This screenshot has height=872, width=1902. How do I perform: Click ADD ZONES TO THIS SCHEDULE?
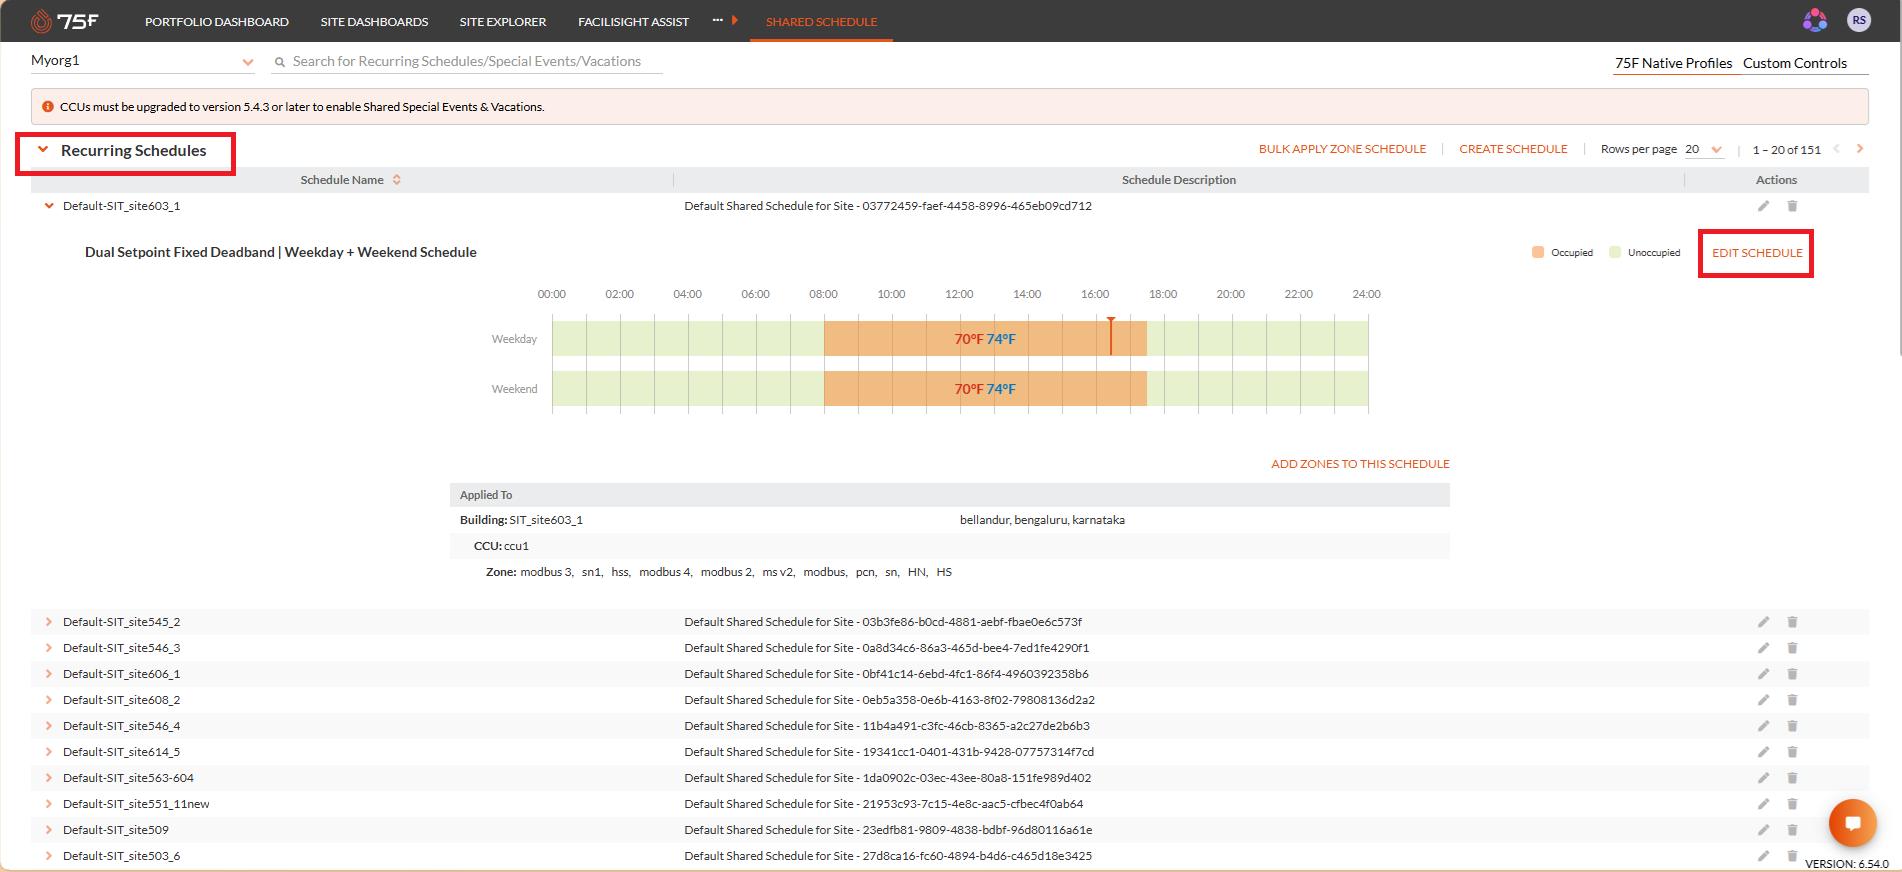point(1360,464)
